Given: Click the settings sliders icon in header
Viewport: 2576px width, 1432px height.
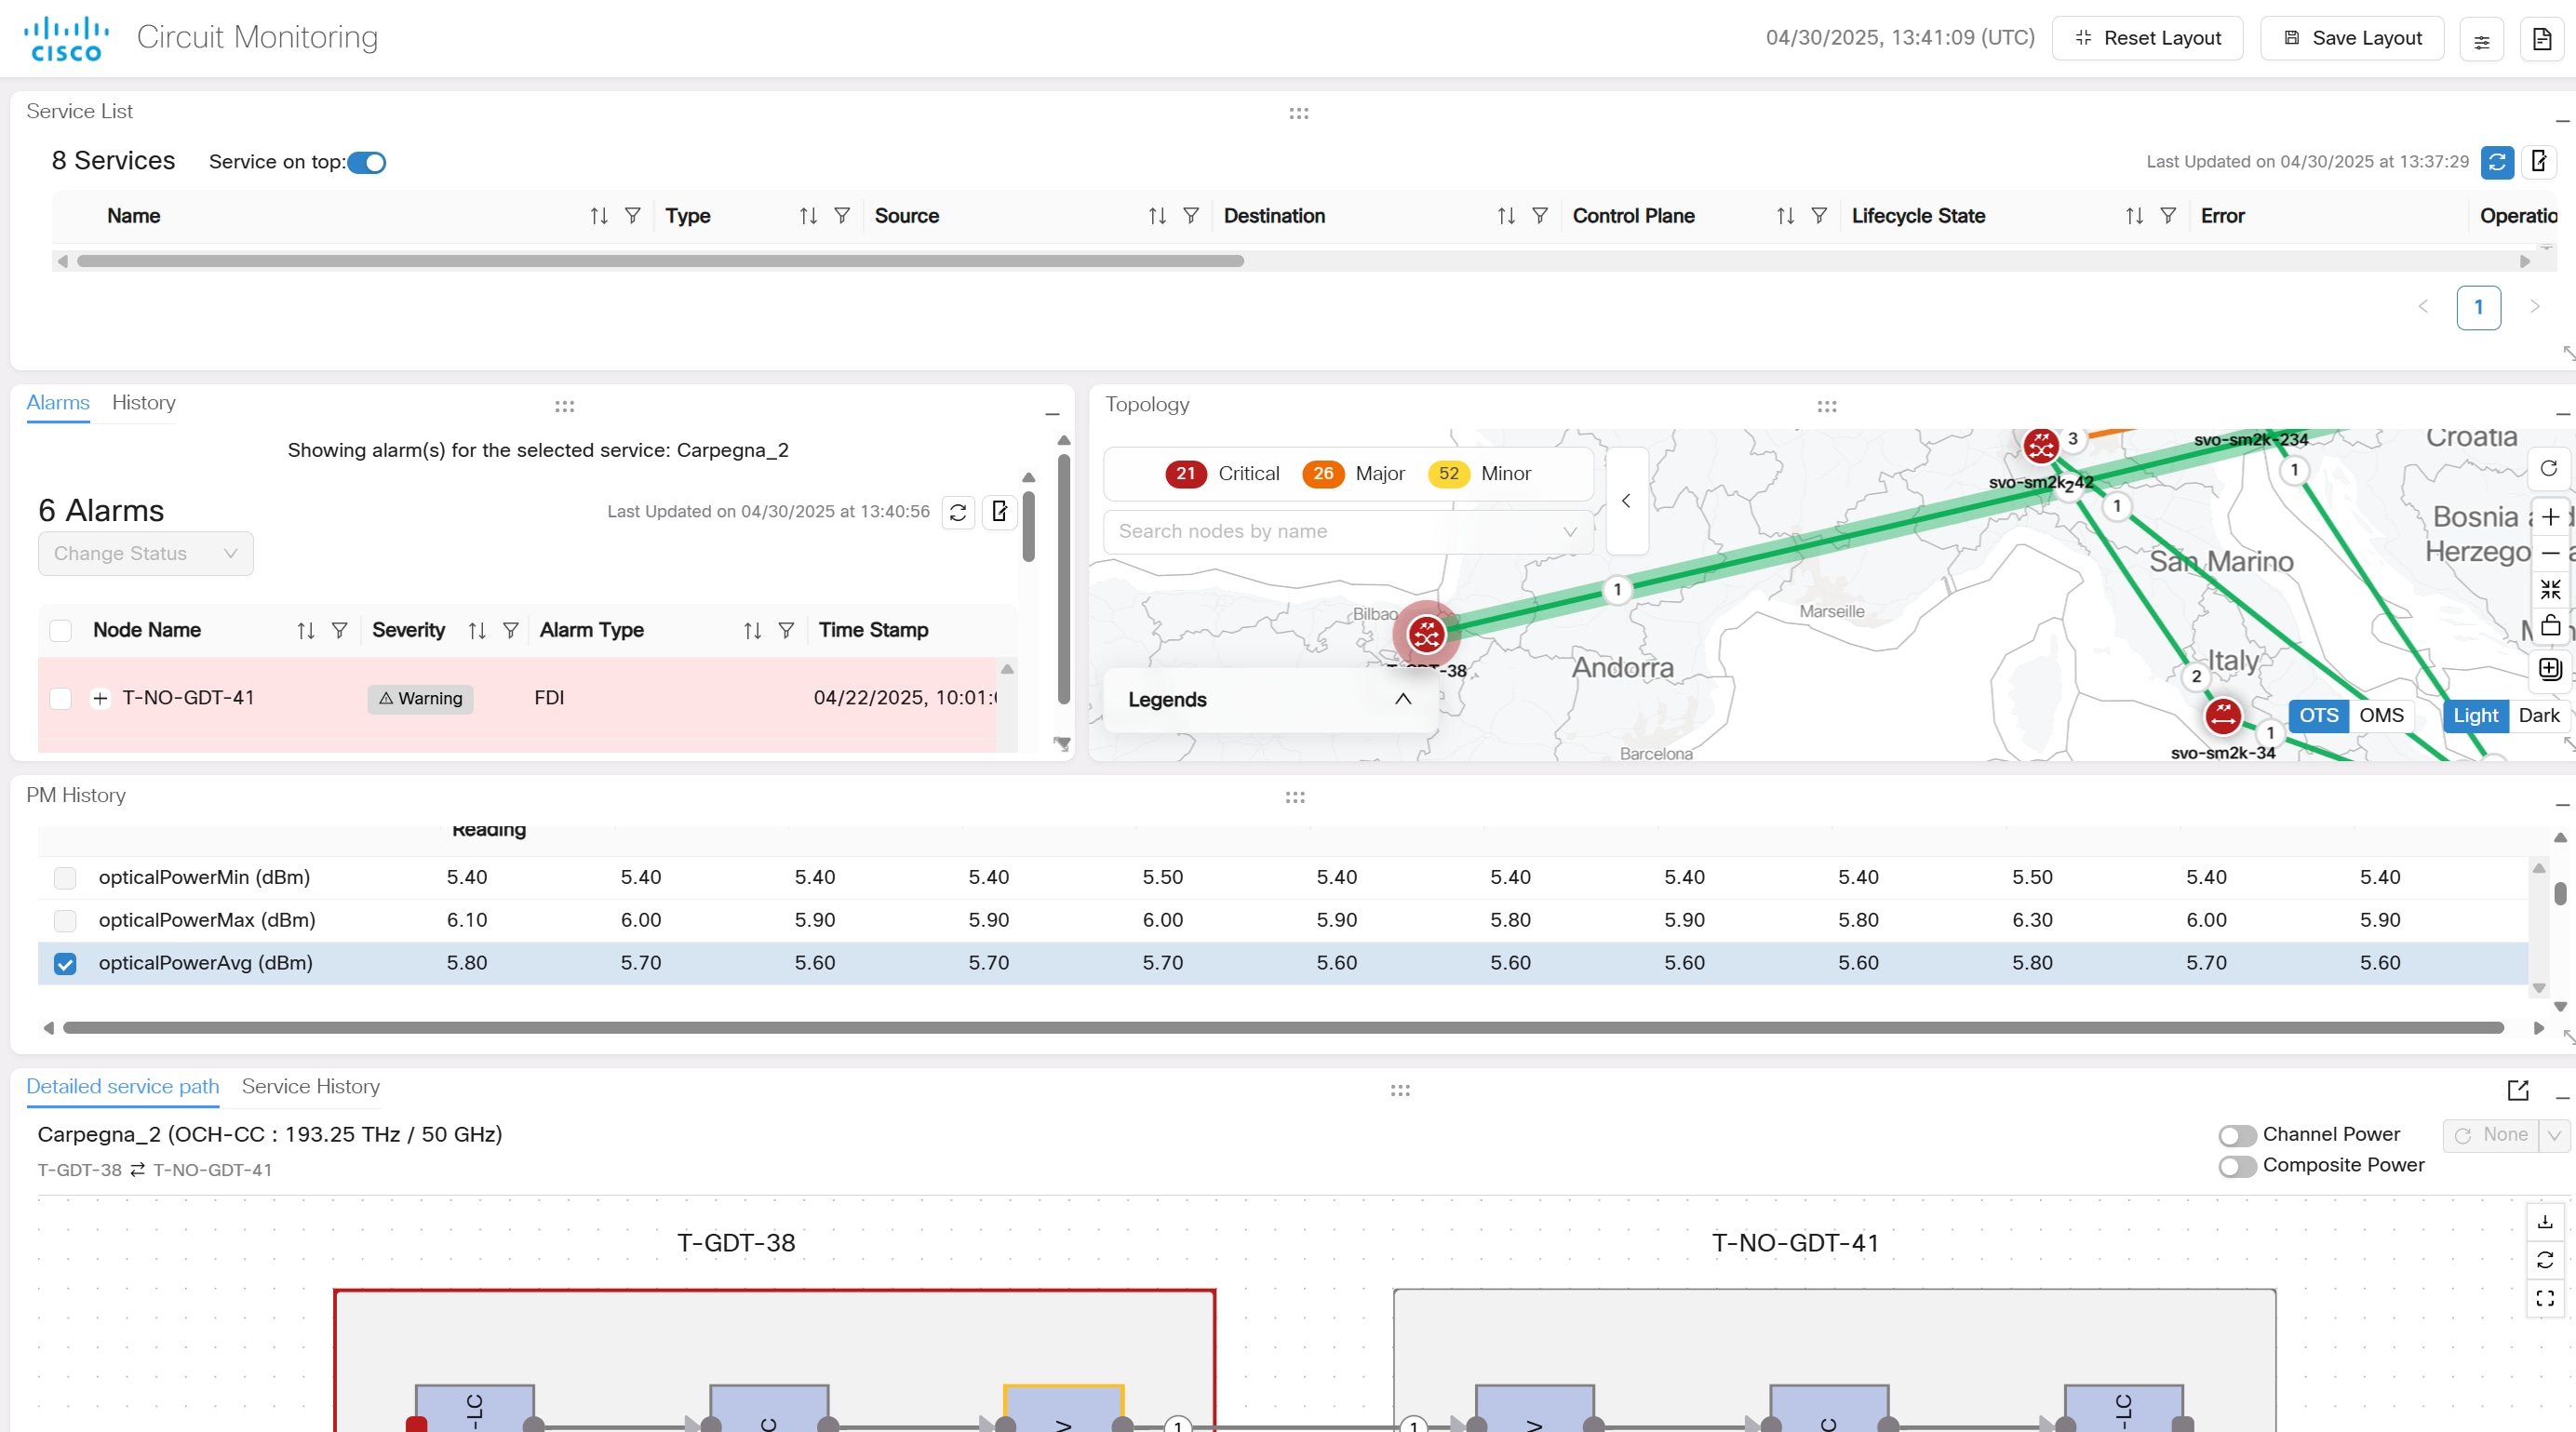Looking at the screenshot, I should coord(2481,39).
